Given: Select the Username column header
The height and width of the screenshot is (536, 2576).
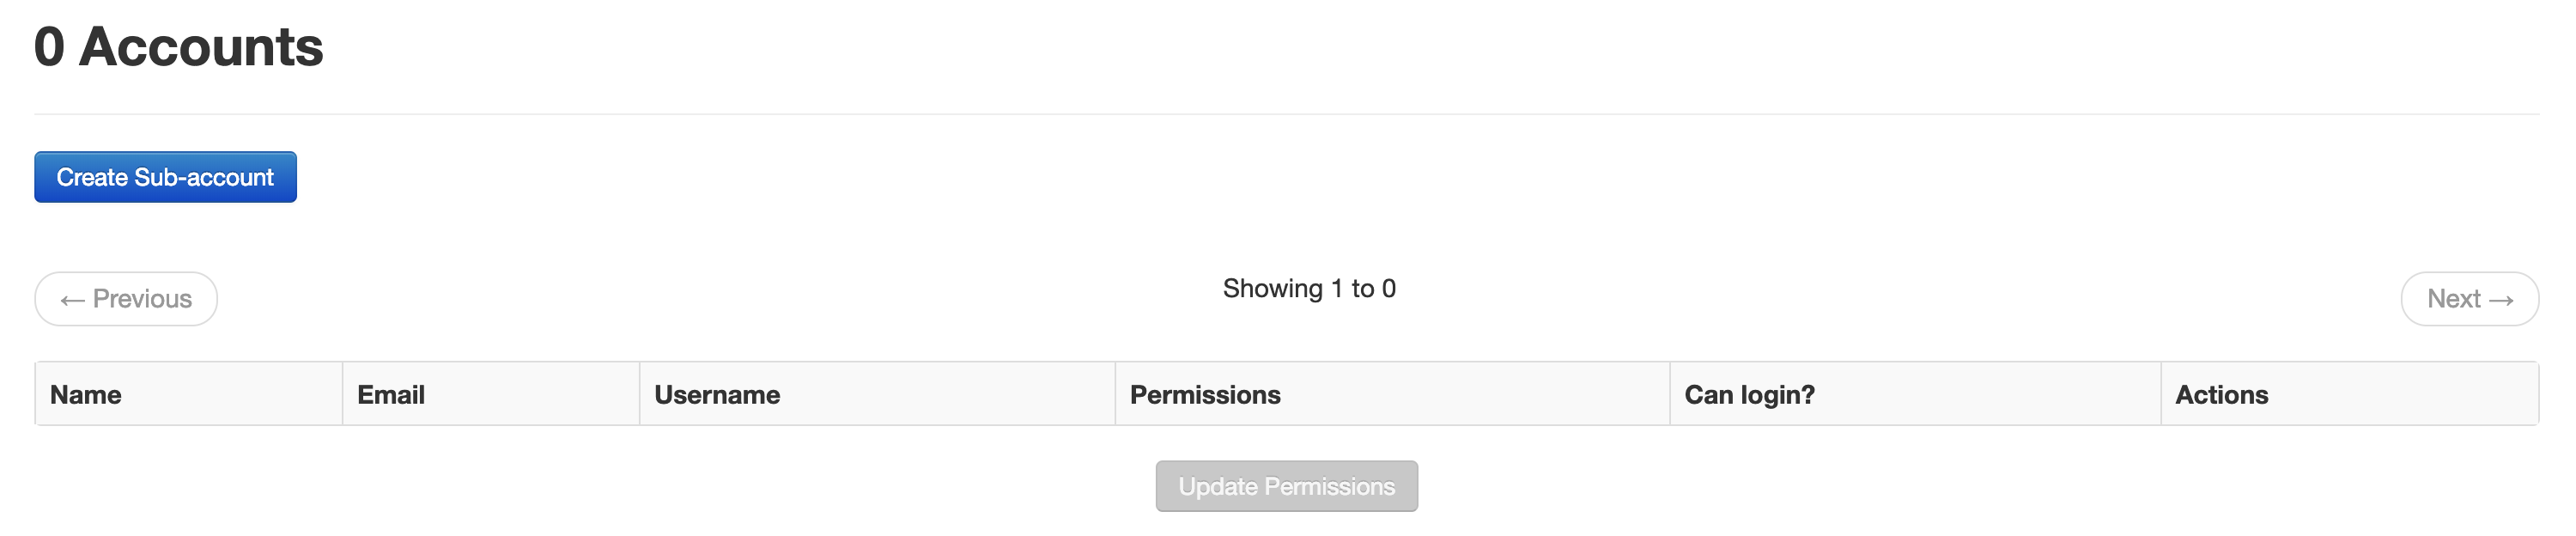Looking at the screenshot, I should [717, 395].
